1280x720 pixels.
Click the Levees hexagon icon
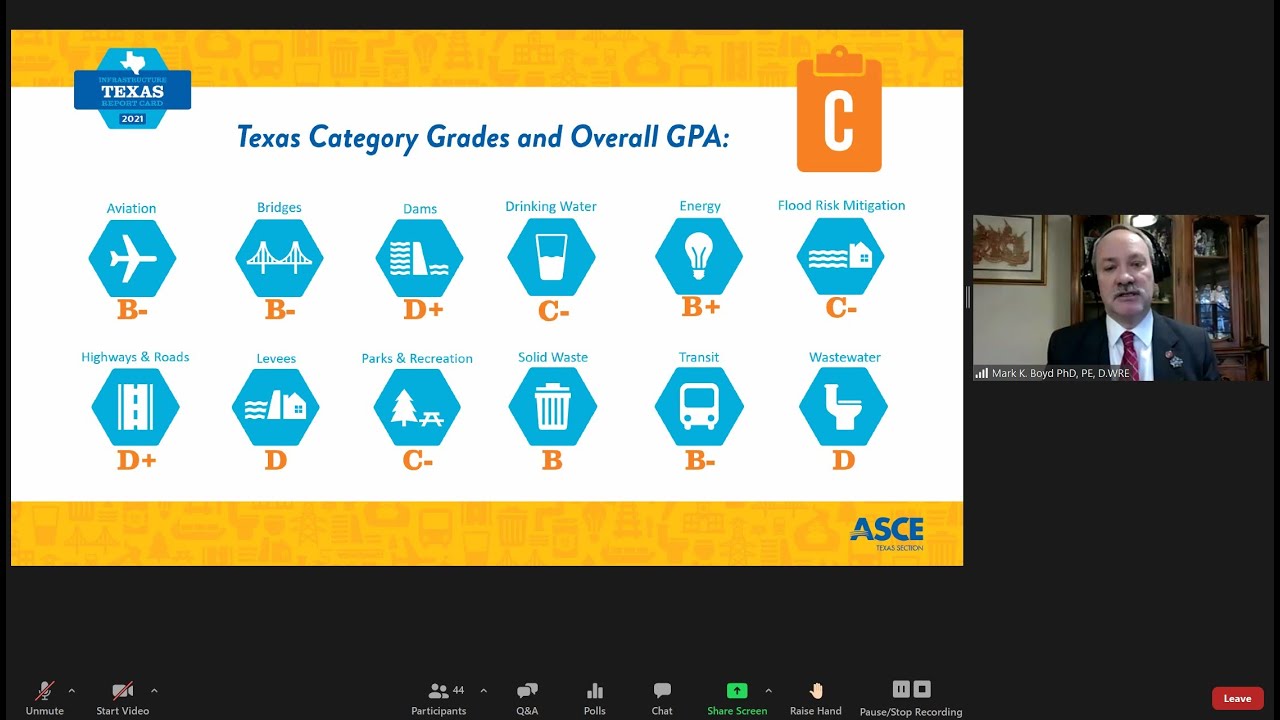276,407
